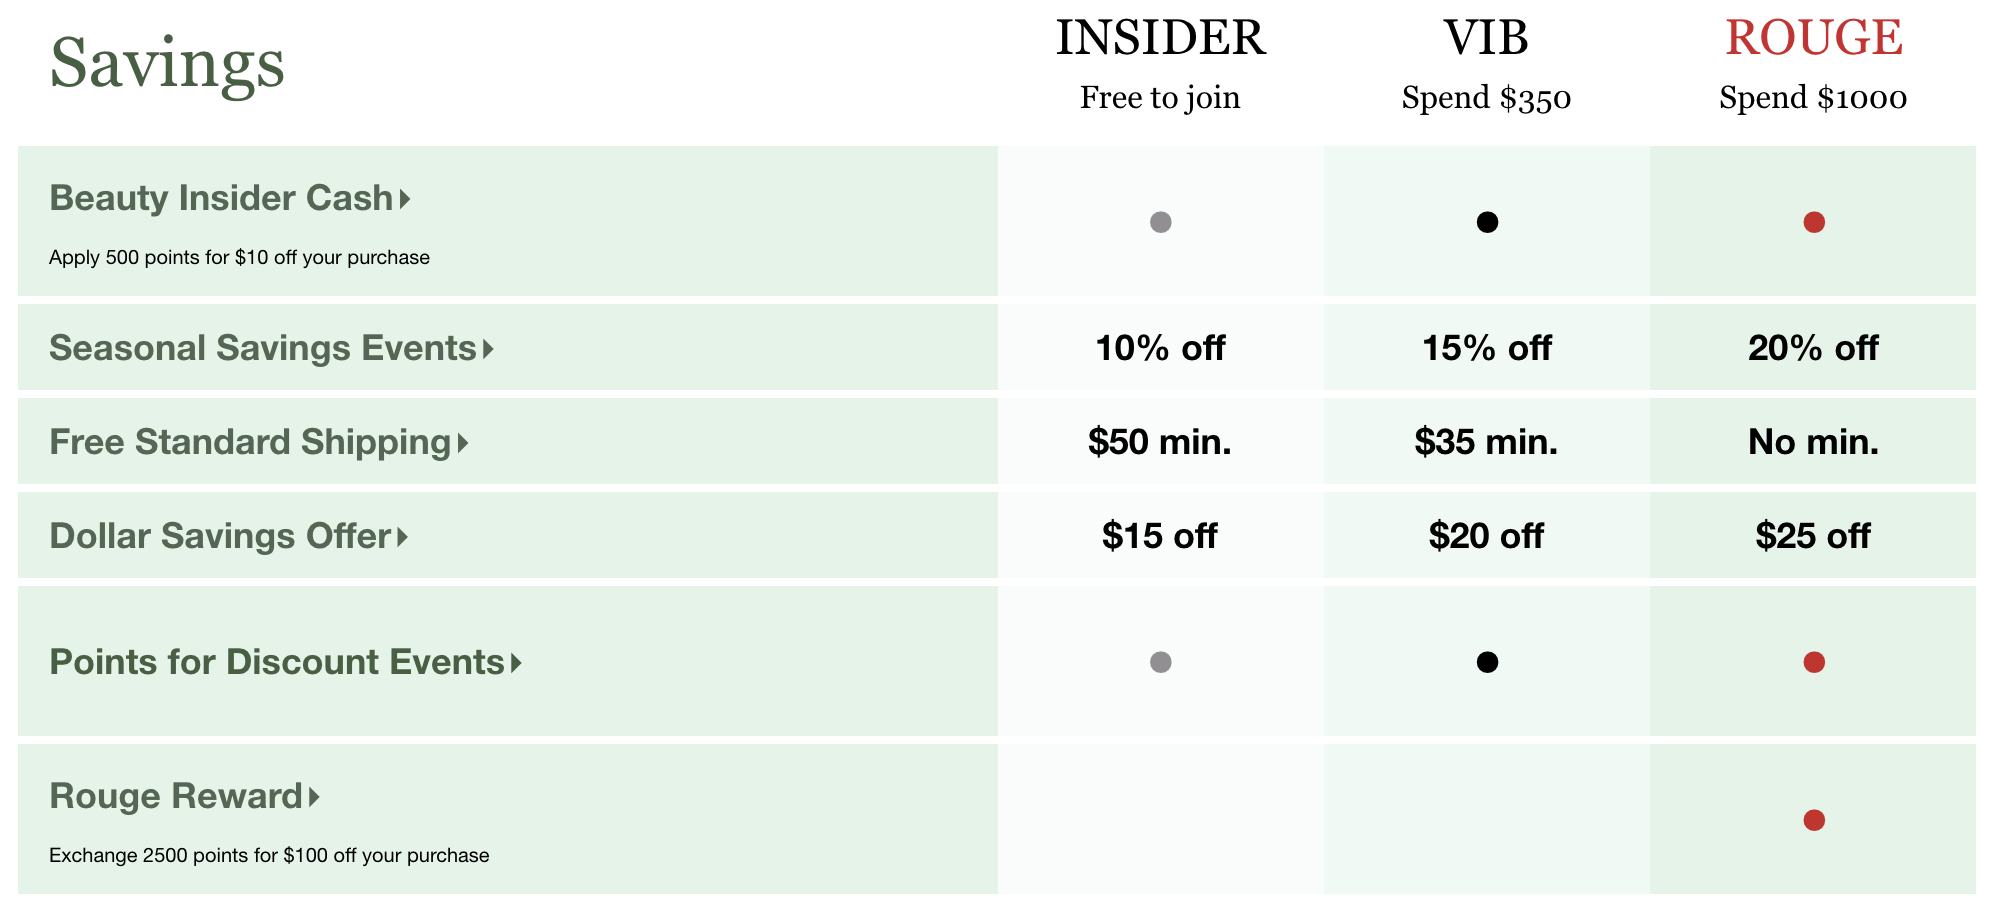Click the black VIB dot for Beauty Insider Cash
Image resolution: width=1994 pixels, height=912 pixels.
click(x=1487, y=222)
